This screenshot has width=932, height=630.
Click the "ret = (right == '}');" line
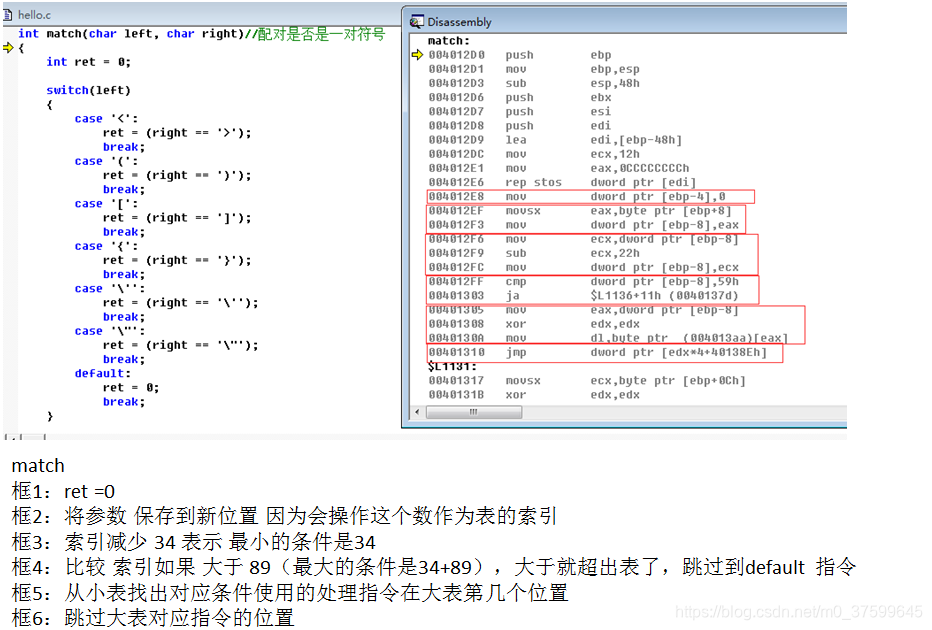(x=177, y=261)
